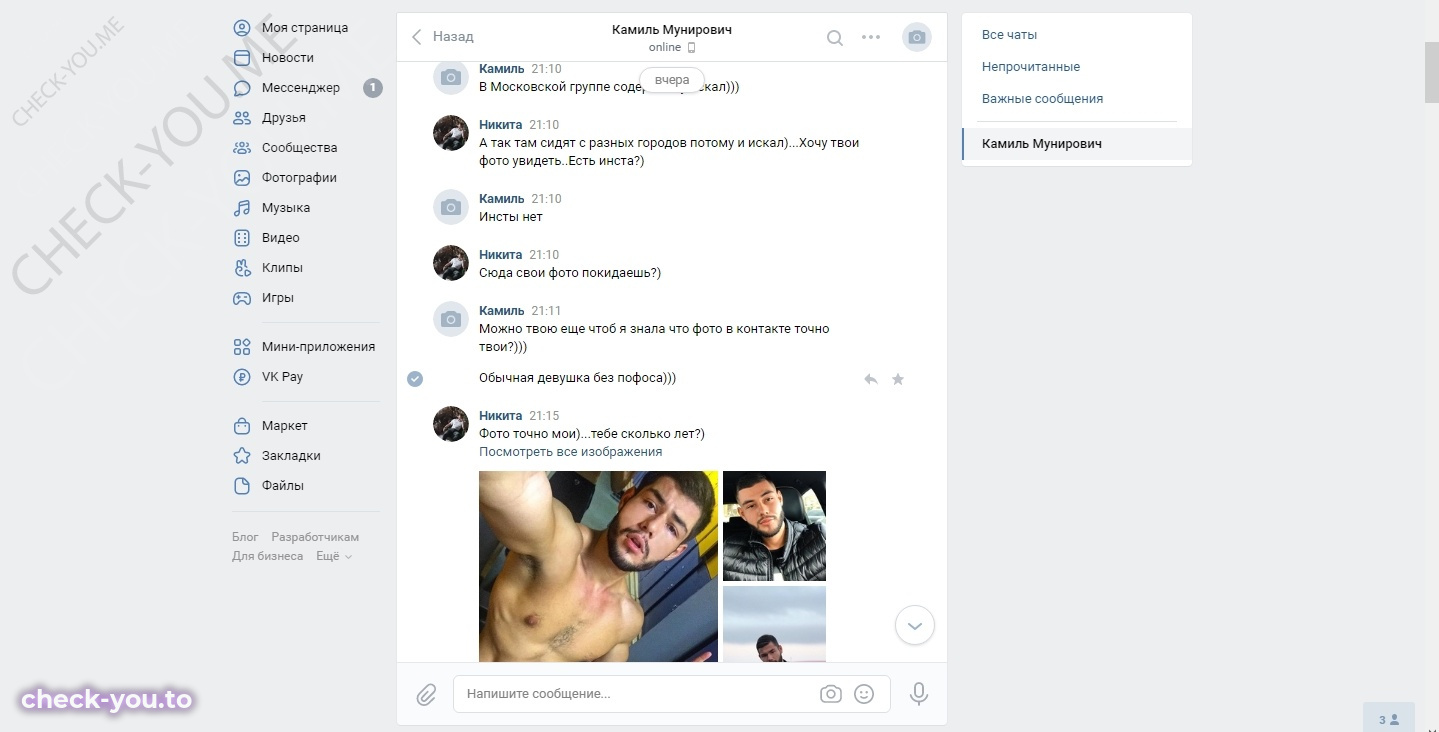The image size is (1439, 732).
Task: Click the unread badge next to Мессенджер
Action: (x=373, y=88)
